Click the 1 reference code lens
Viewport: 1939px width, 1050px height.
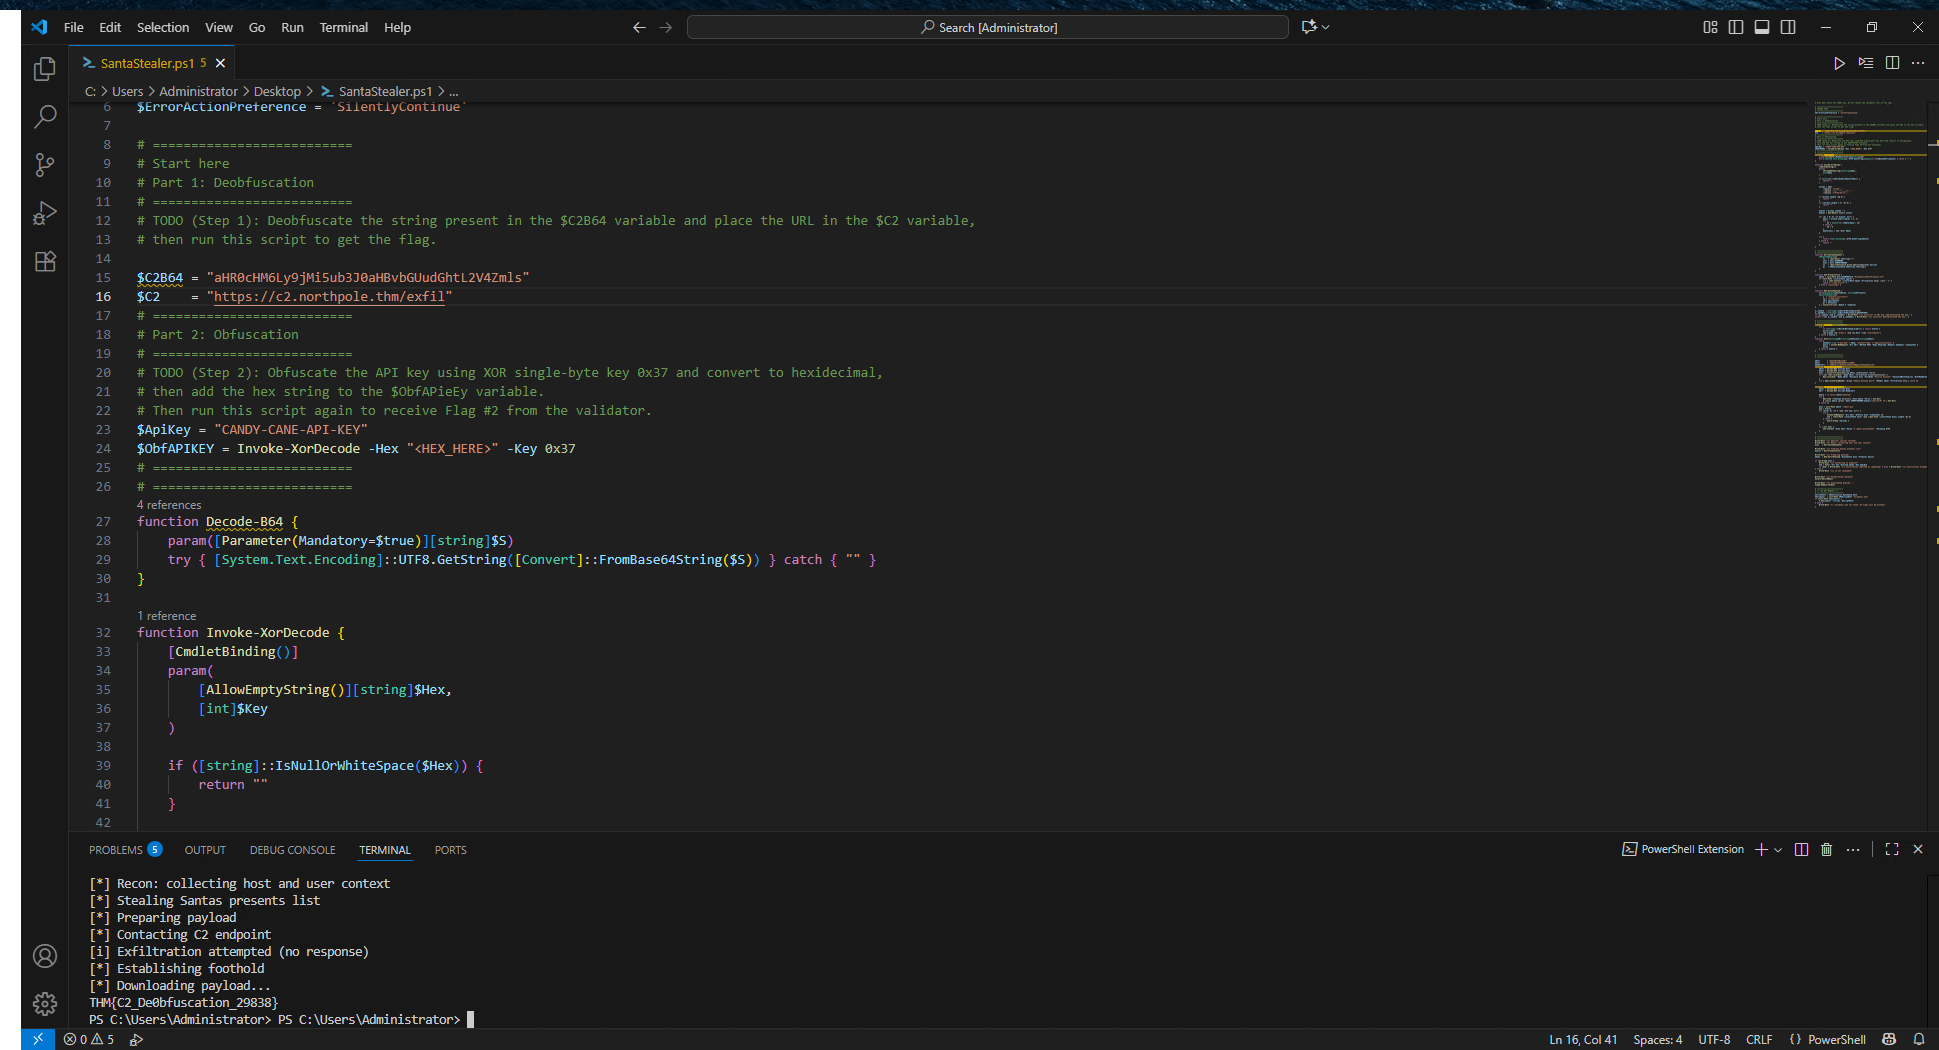(167, 616)
